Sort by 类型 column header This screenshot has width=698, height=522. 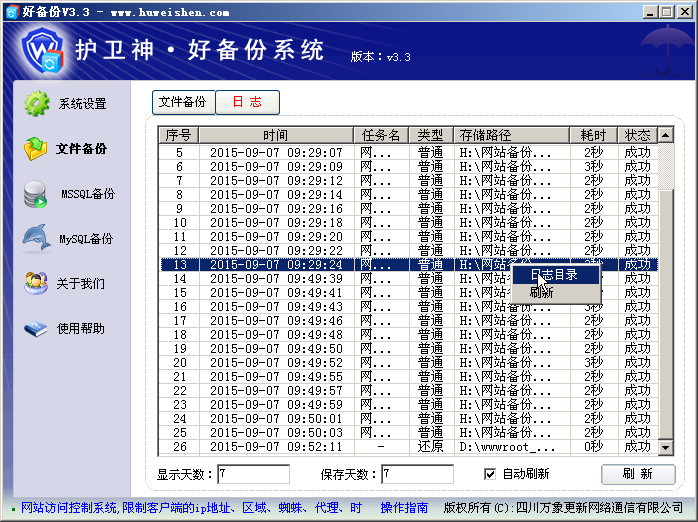[x=431, y=135]
